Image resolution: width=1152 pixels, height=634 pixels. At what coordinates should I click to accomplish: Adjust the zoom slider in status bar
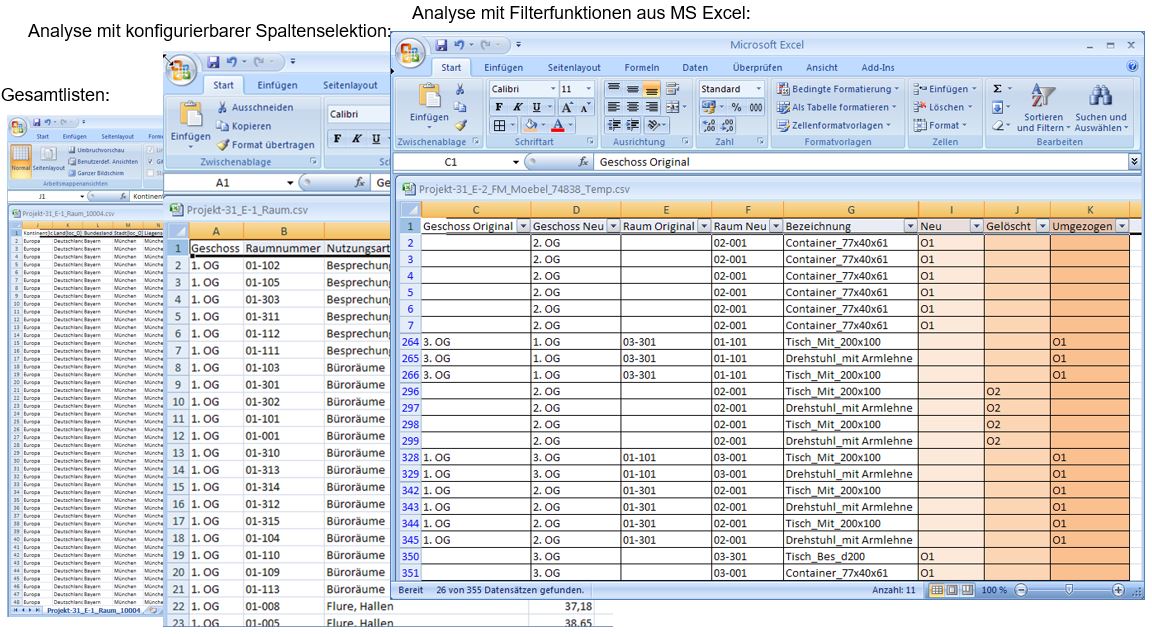click(1069, 590)
